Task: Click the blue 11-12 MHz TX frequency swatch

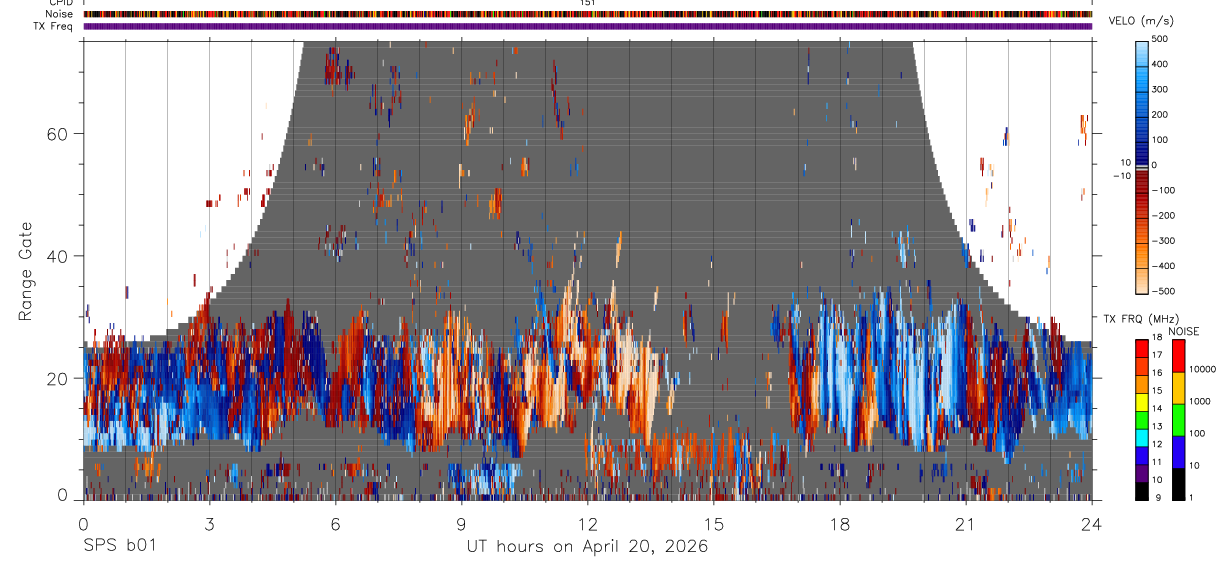Action: 1142,456
